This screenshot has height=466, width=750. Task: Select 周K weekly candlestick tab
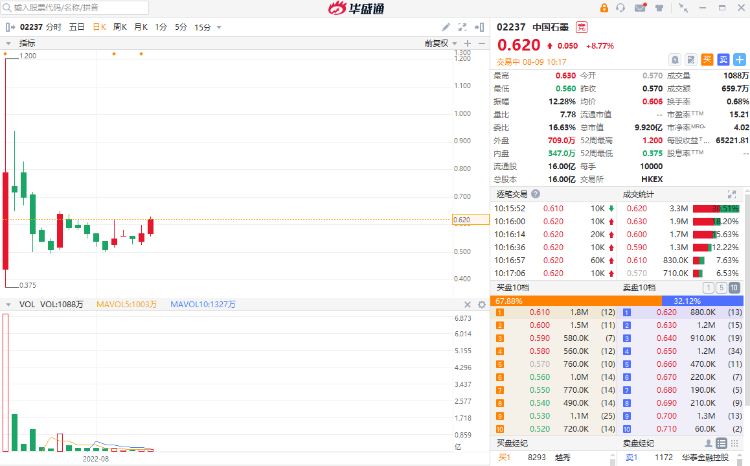pos(120,27)
